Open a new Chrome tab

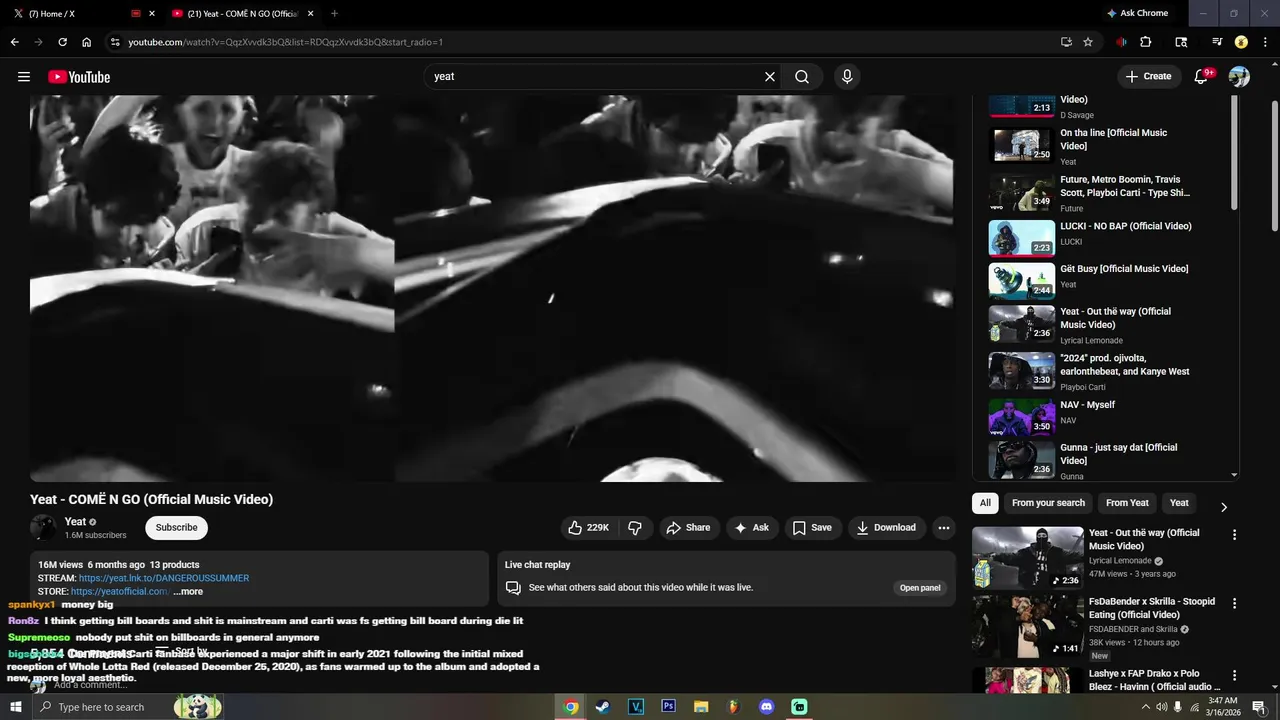pos(334,14)
